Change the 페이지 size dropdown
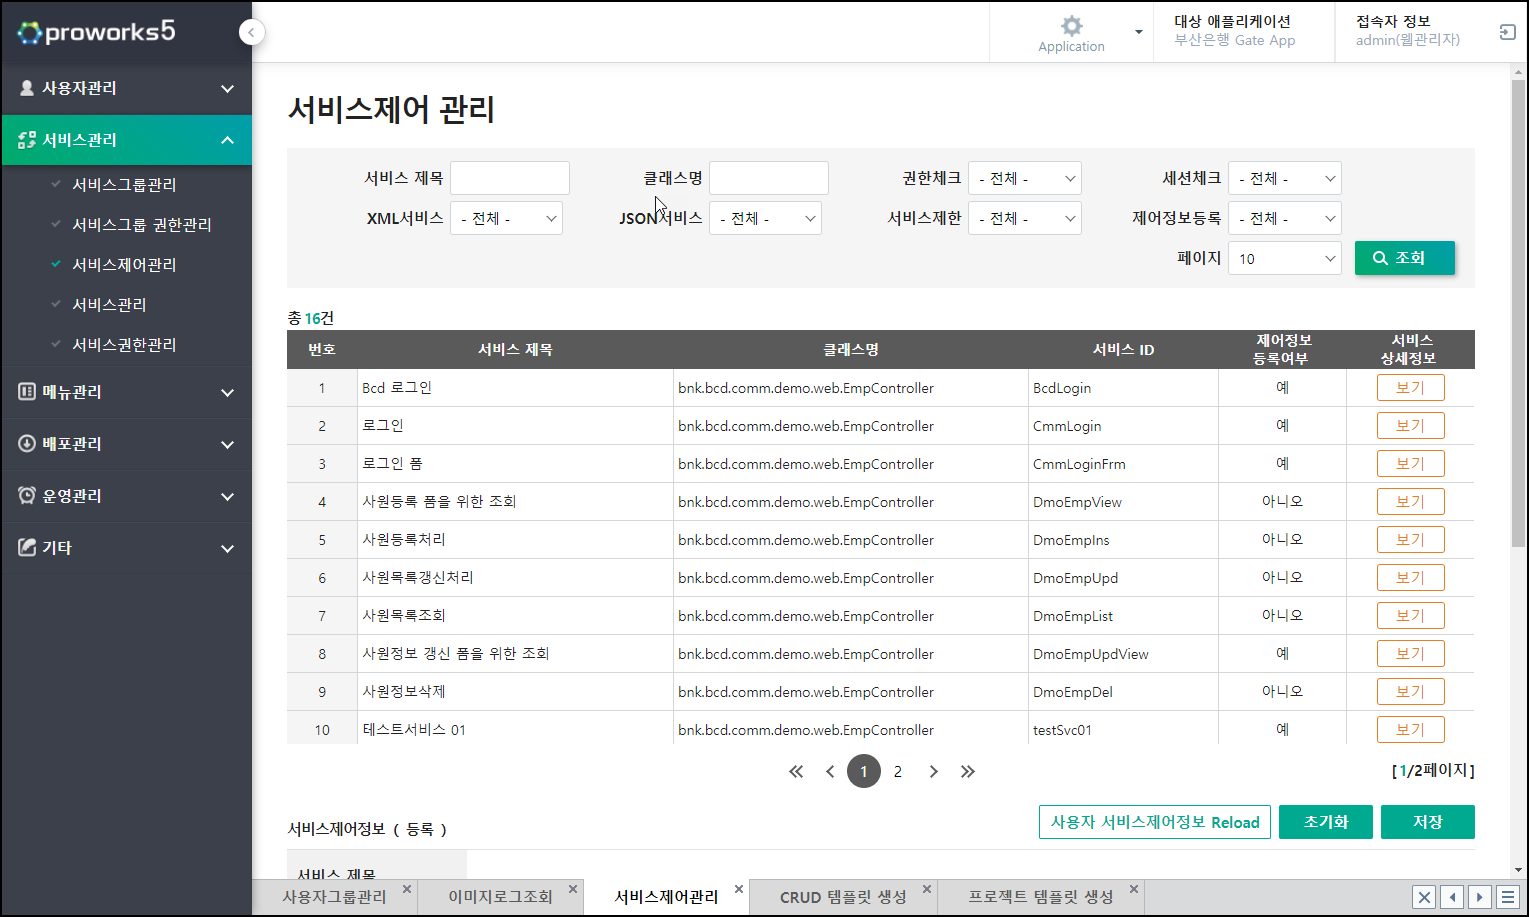The width and height of the screenshot is (1529, 917). pos(1284,259)
